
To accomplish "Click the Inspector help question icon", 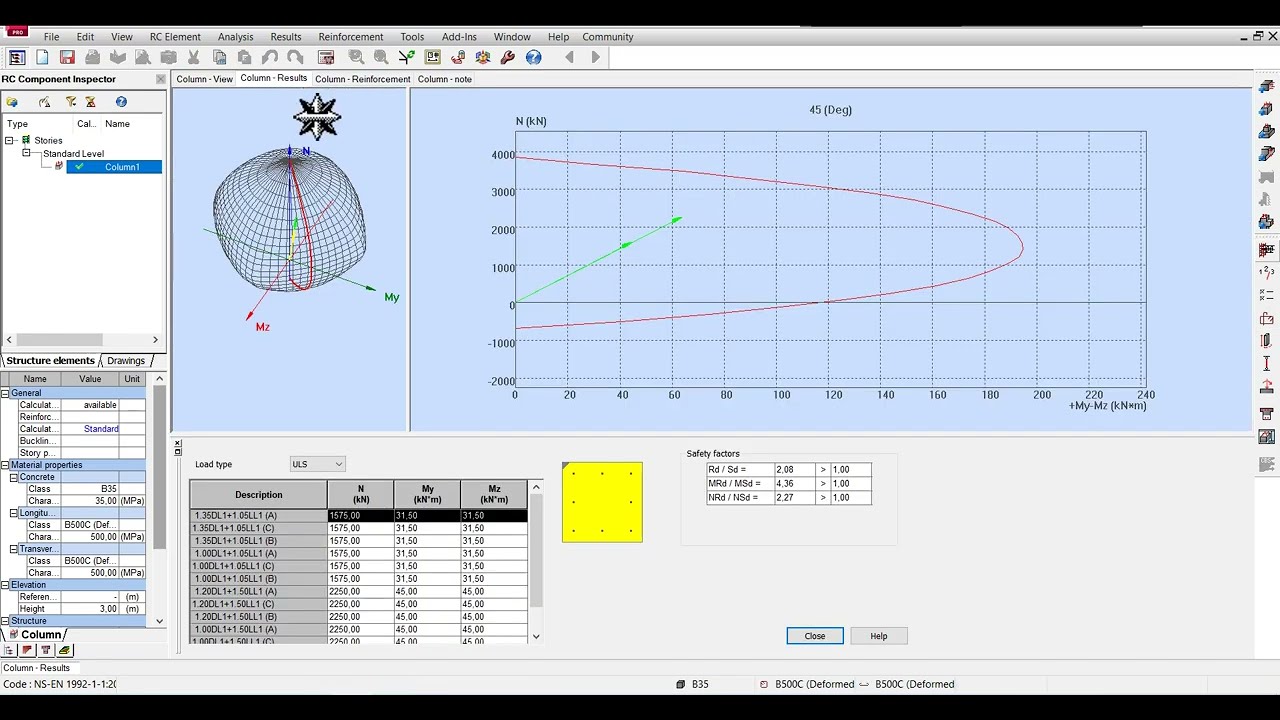I will 121,102.
